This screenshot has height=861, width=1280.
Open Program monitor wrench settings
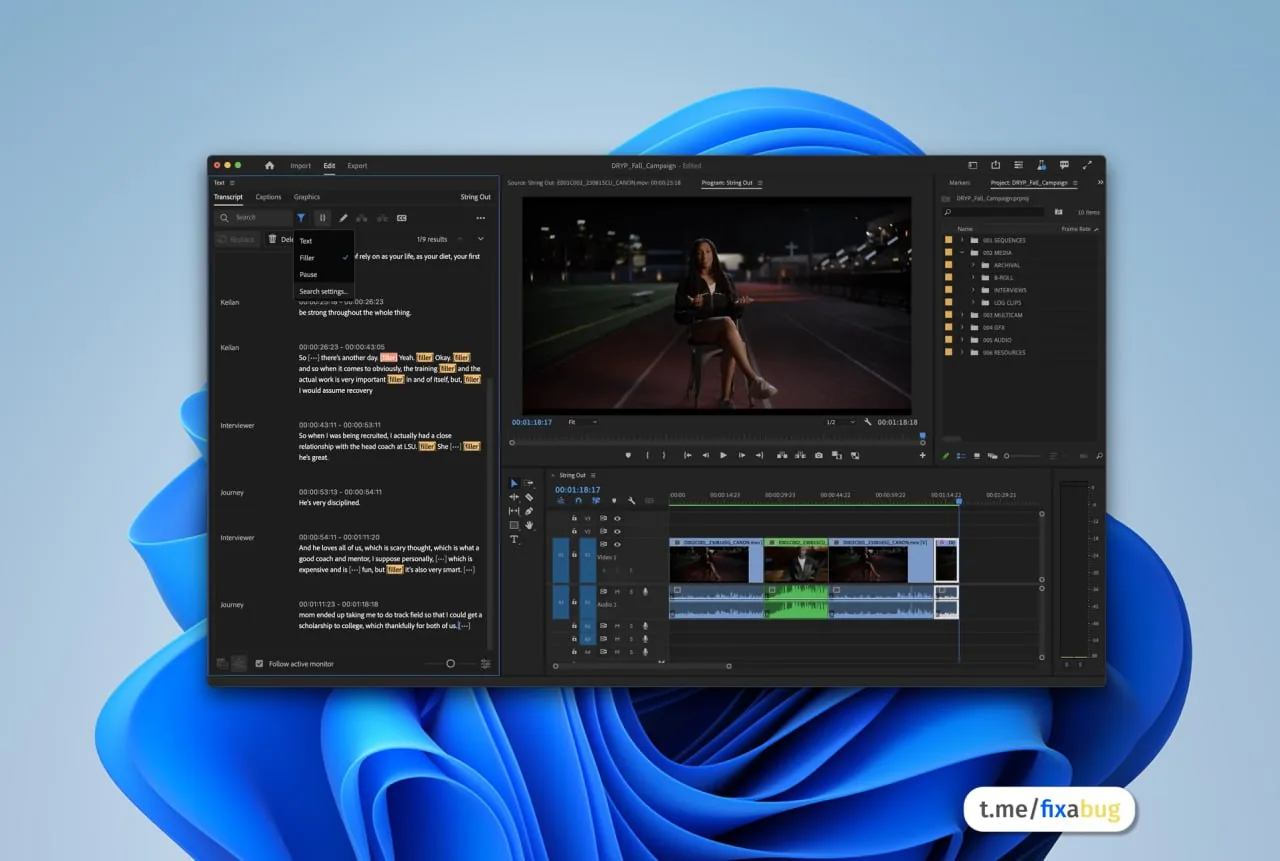(868, 422)
